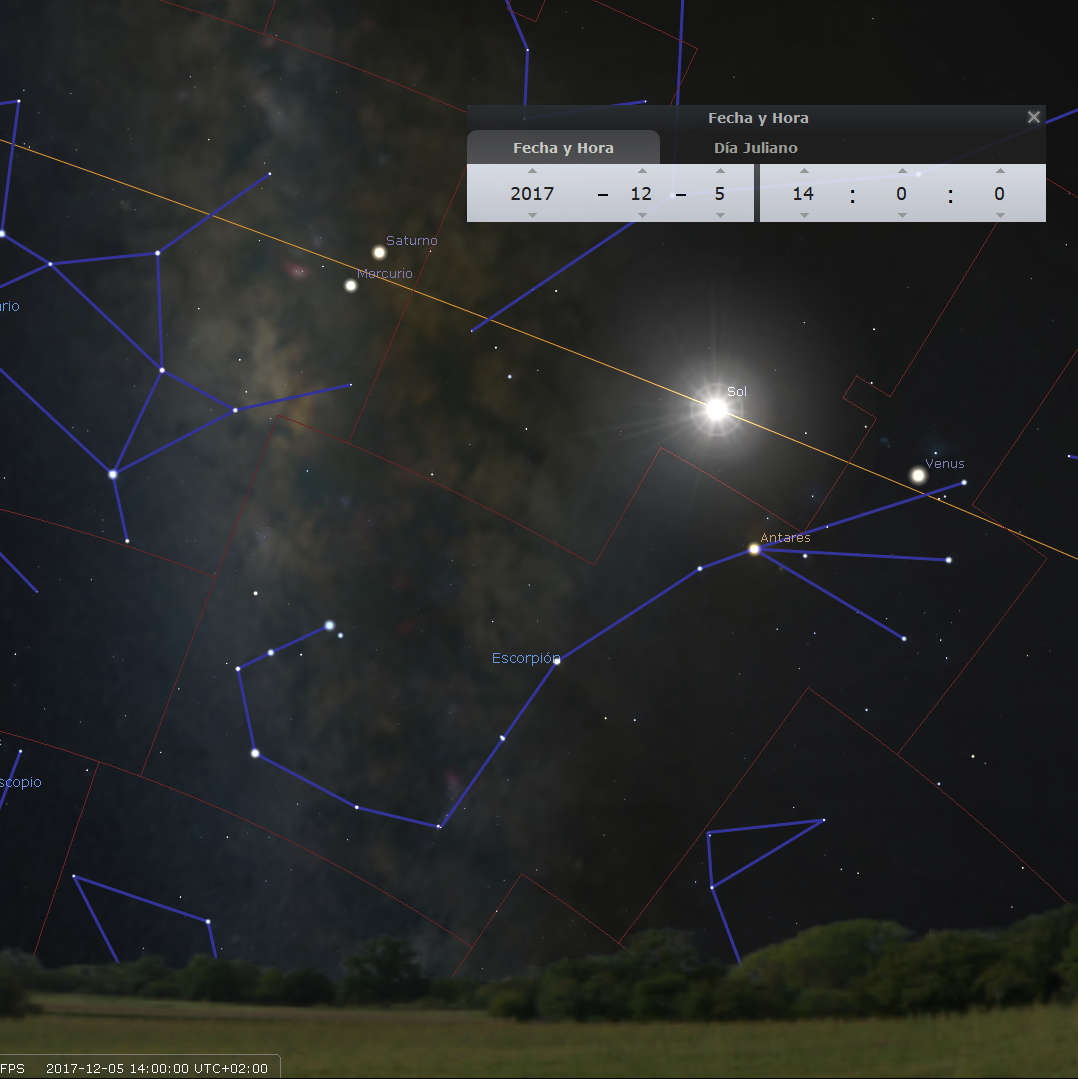
Task: Raise the minutes with the up arrow
Action: tap(901, 171)
